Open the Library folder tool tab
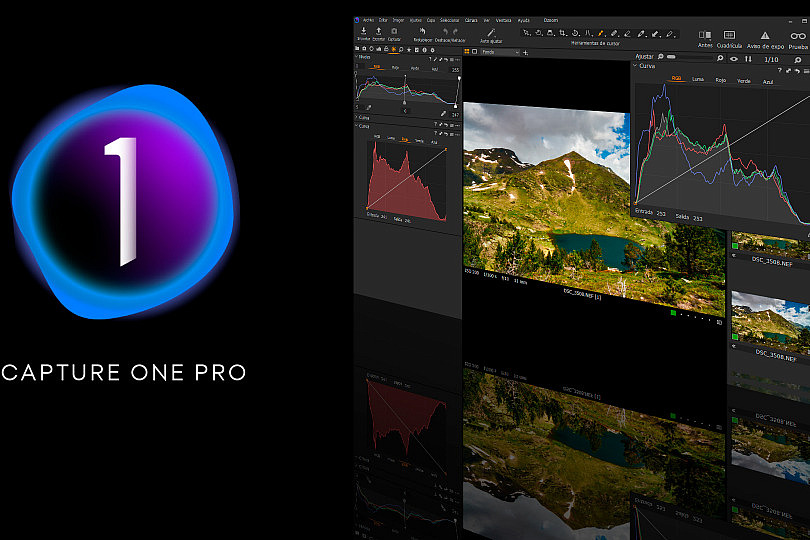Image resolution: width=810 pixels, height=540 pixels. (x=357, y=49)
